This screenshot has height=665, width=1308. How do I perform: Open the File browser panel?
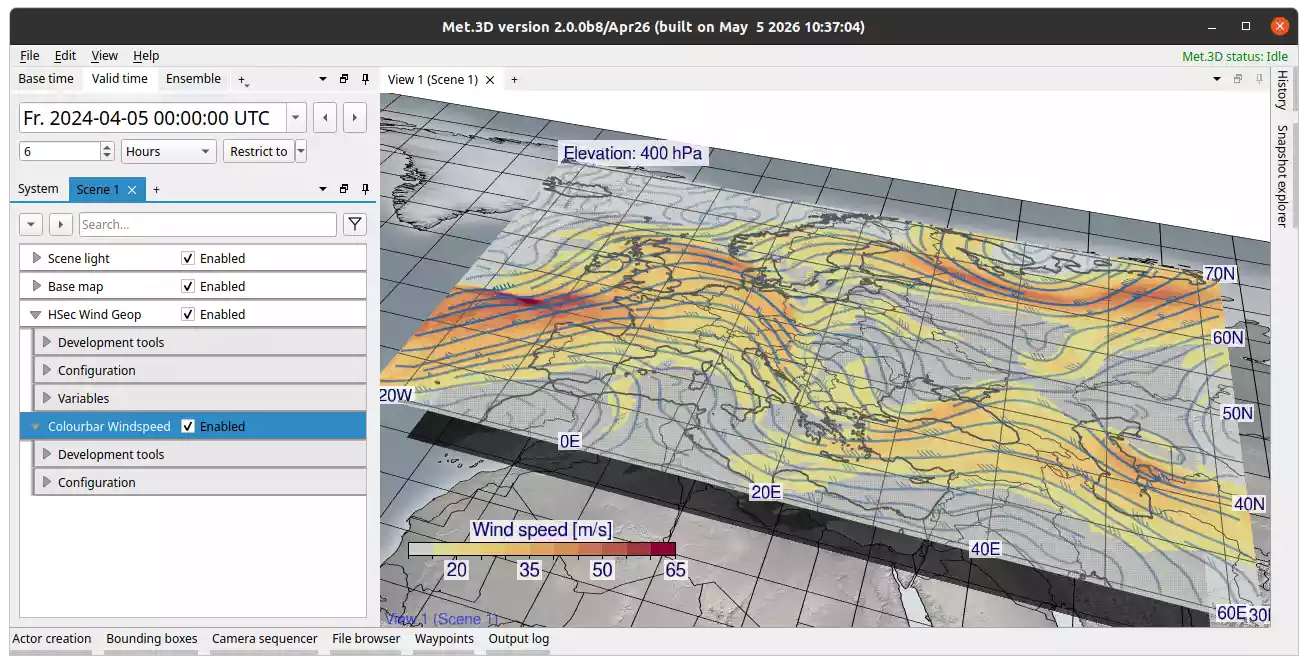[x=366, y=639]
